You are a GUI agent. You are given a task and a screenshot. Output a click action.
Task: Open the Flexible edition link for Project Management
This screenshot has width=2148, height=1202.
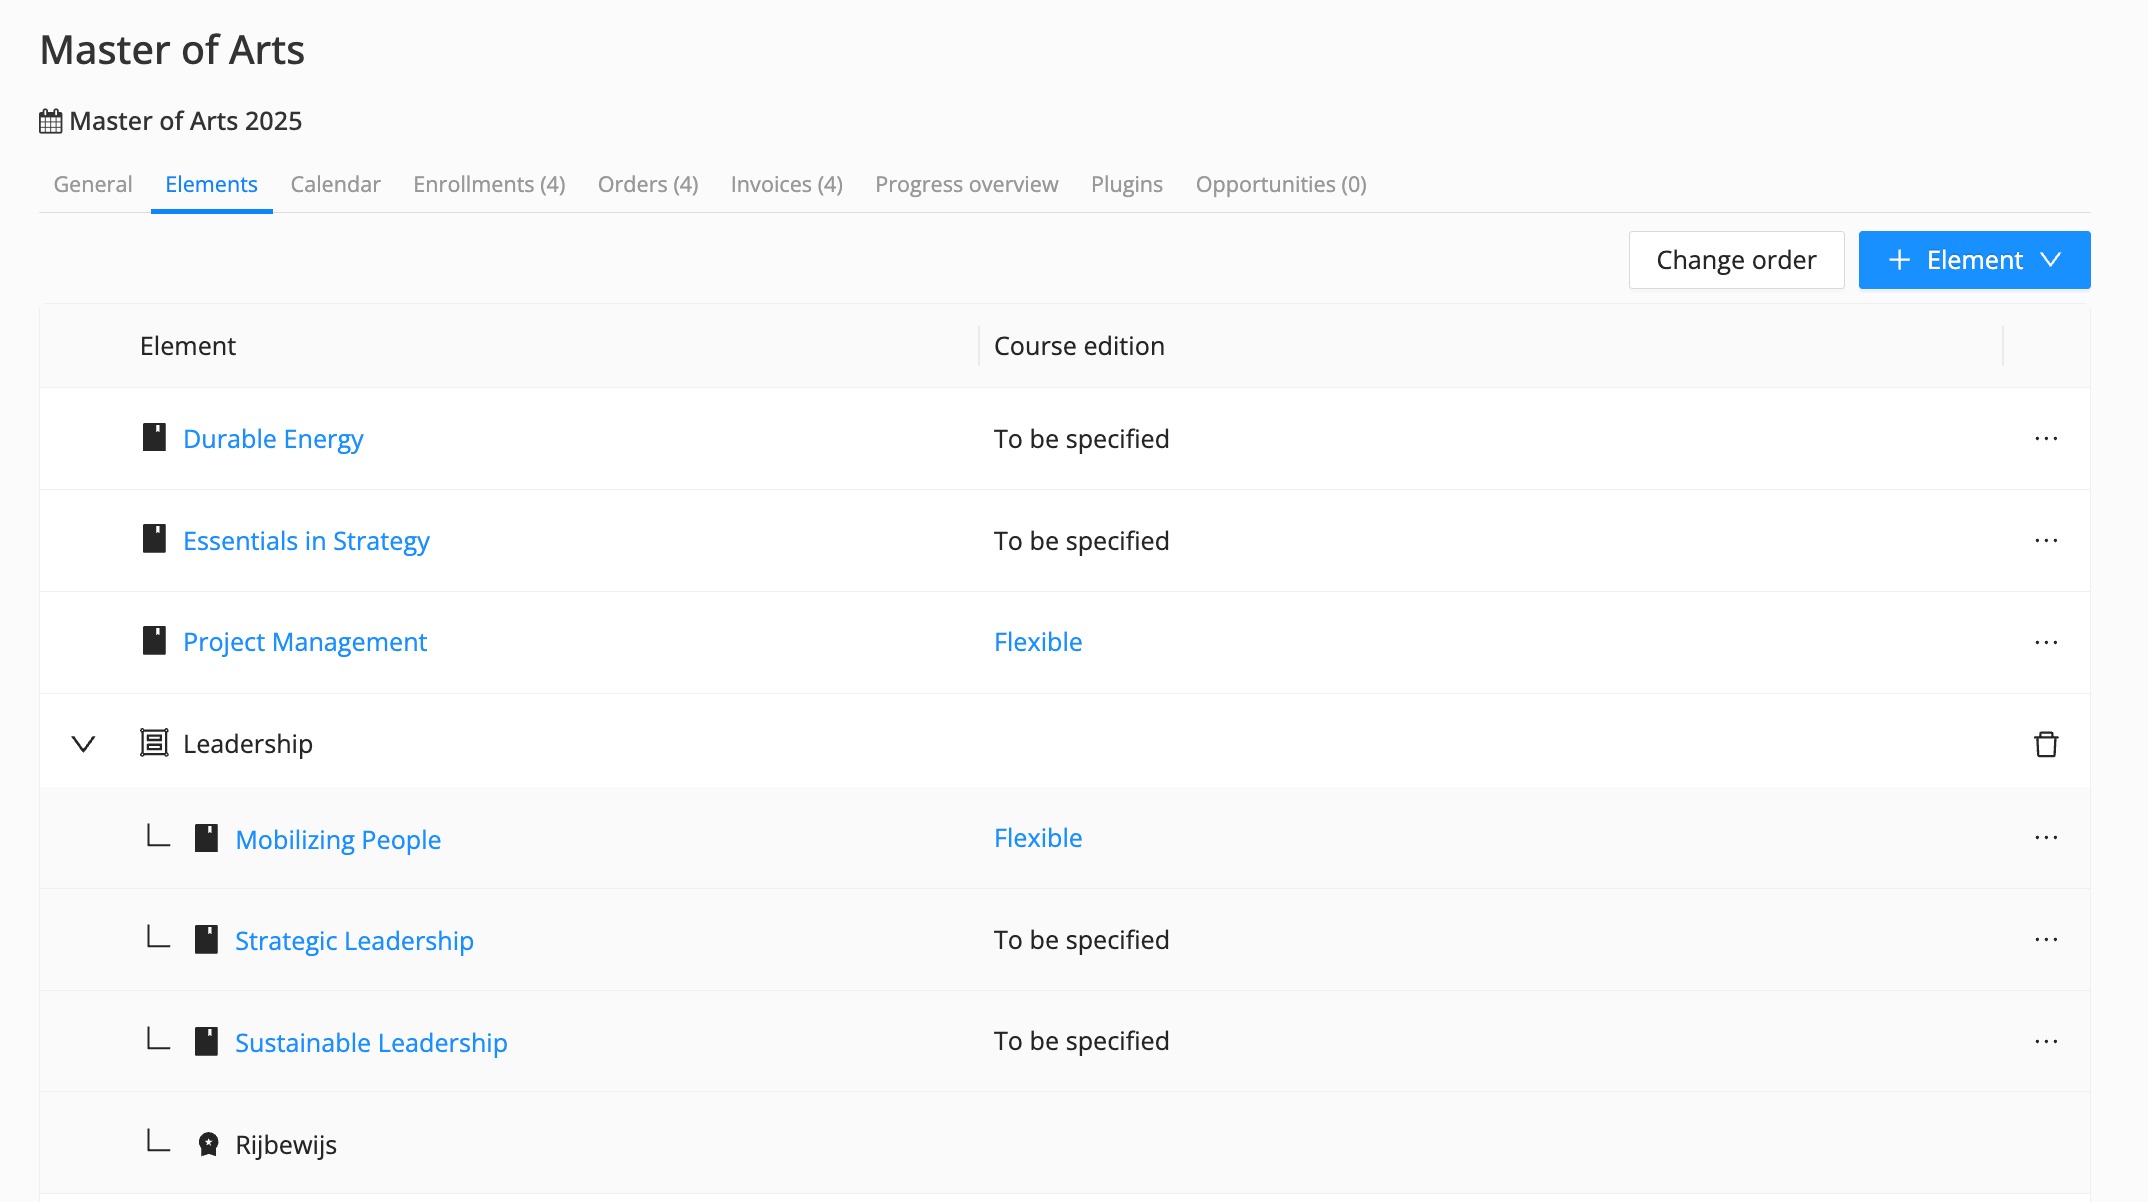1038,642
